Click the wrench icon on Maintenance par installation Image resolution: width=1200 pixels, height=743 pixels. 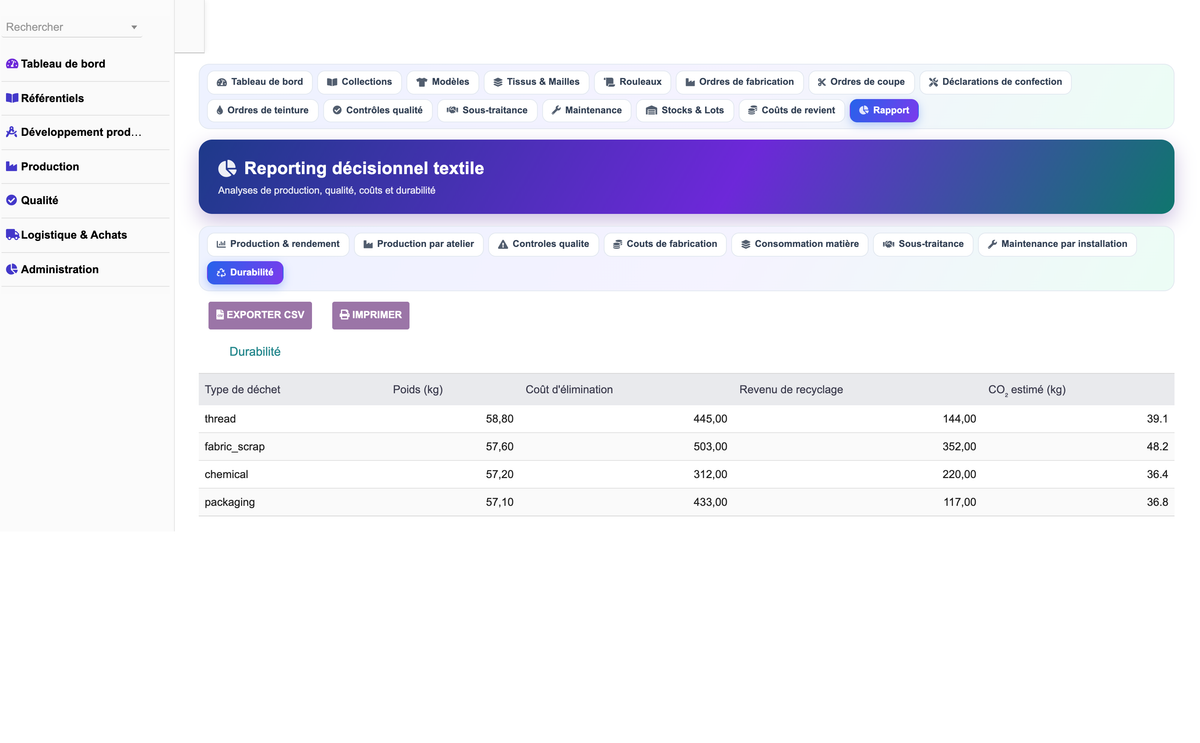pos(992,244)
